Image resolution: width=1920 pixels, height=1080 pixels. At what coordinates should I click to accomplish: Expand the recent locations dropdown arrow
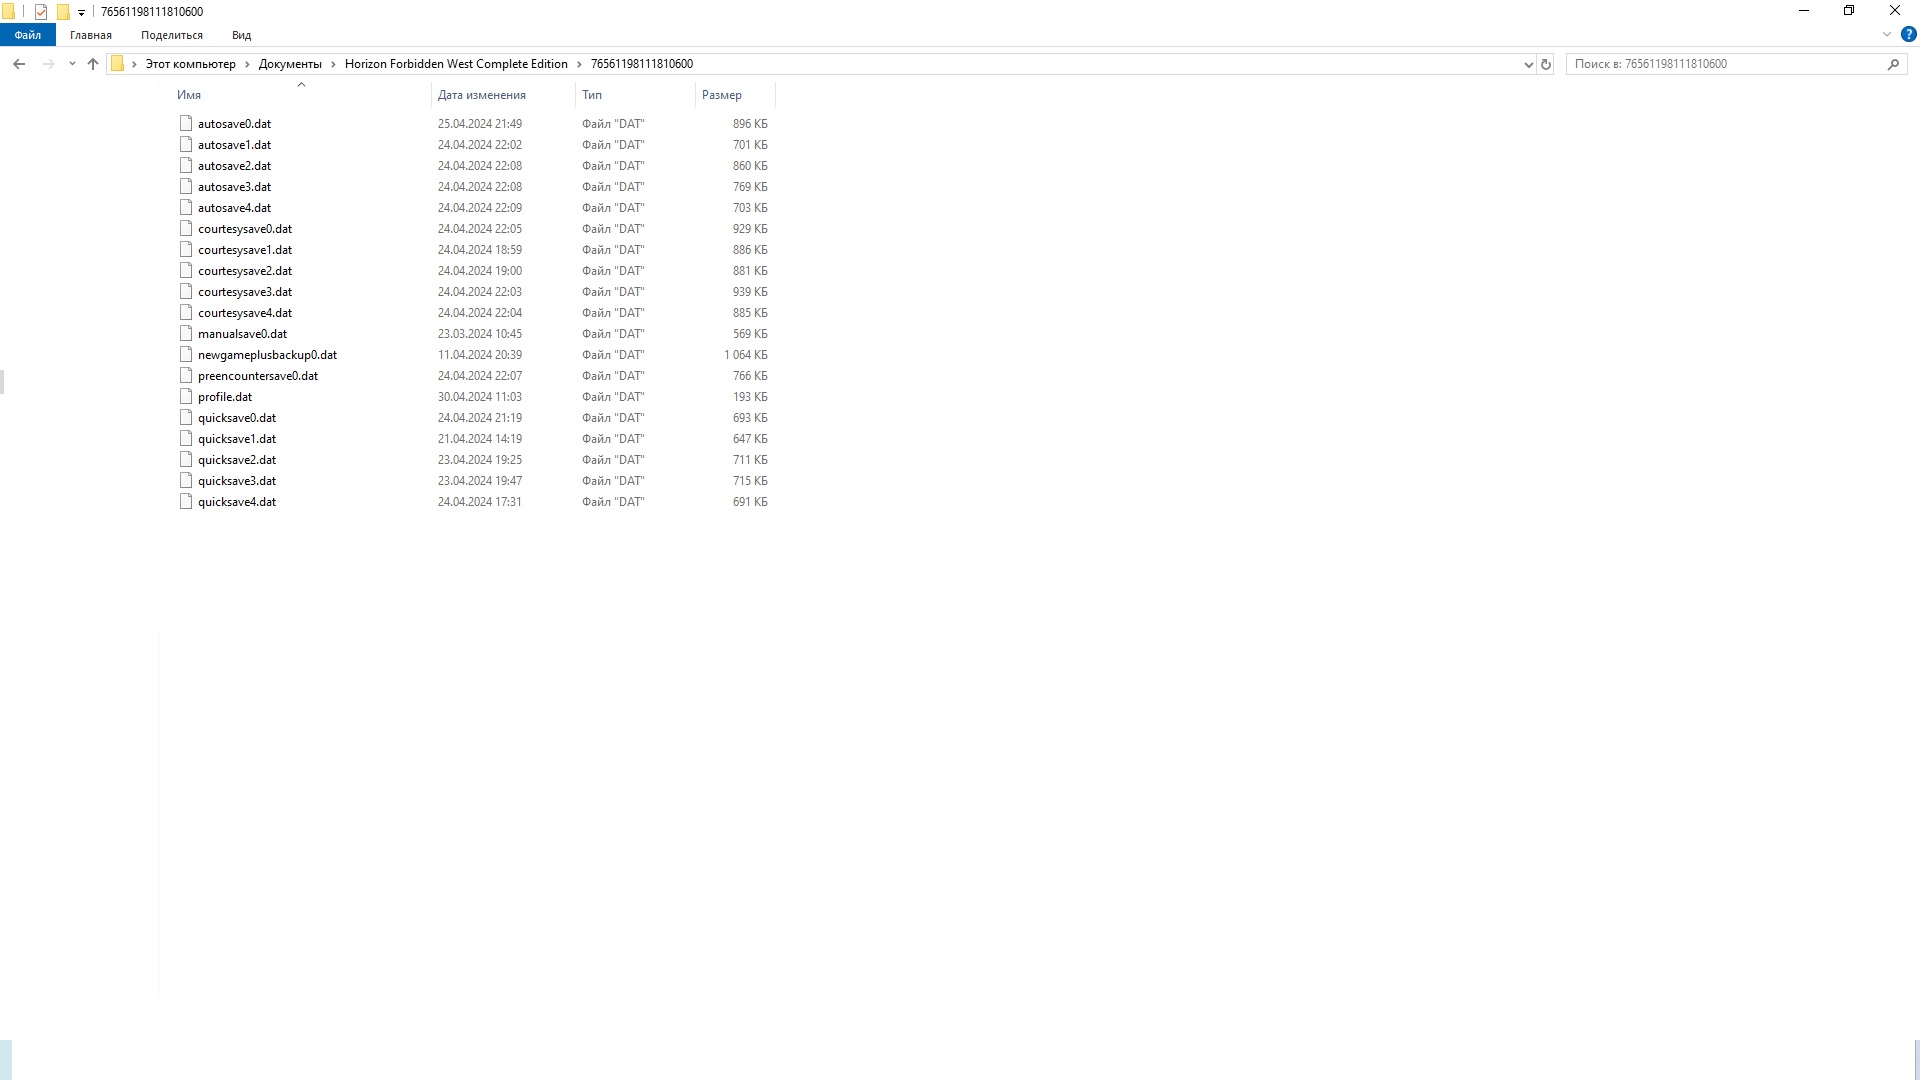click(x=71, y=64)
